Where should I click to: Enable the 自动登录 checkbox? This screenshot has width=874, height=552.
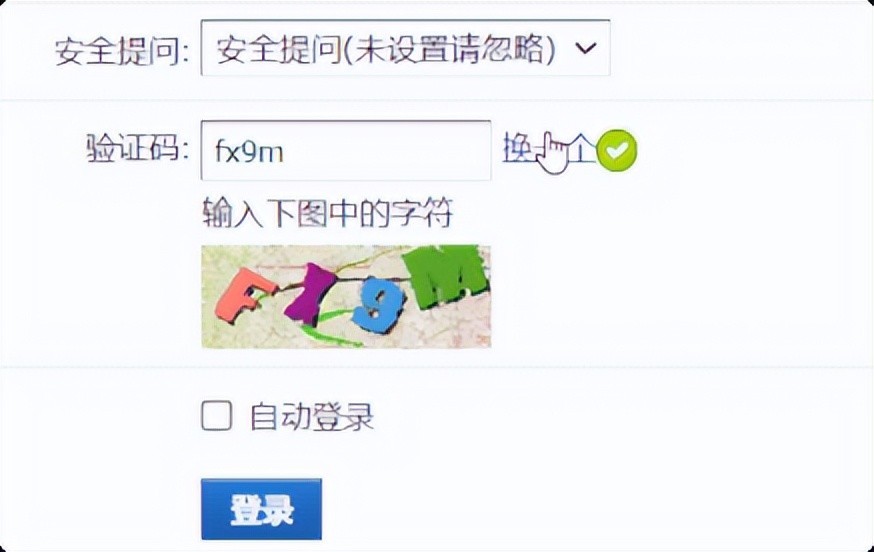tap(216, 415)
